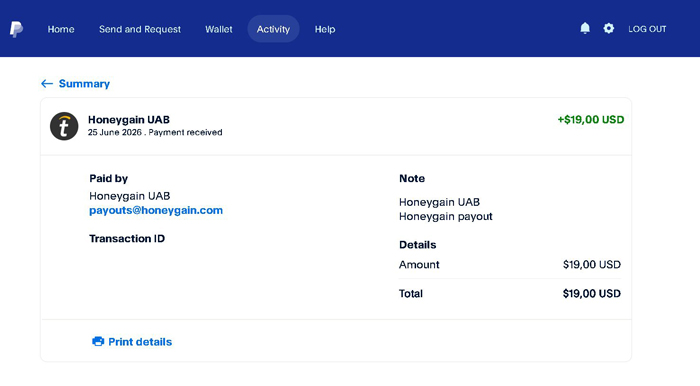This screenshot has width=700, height=386.
Task: Click the back arrow beside Summary
Action: [x=47, y=83]
